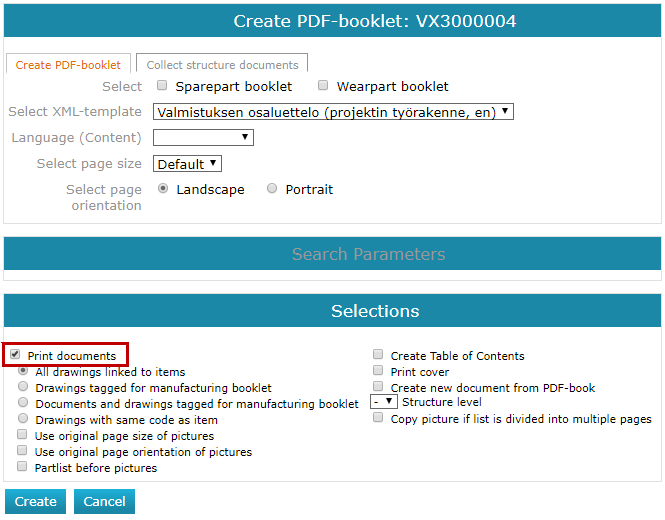Open the Structure level dropdown
Image resolution: width=665 pixels, height=520 pixels.
tap(383, 401)
